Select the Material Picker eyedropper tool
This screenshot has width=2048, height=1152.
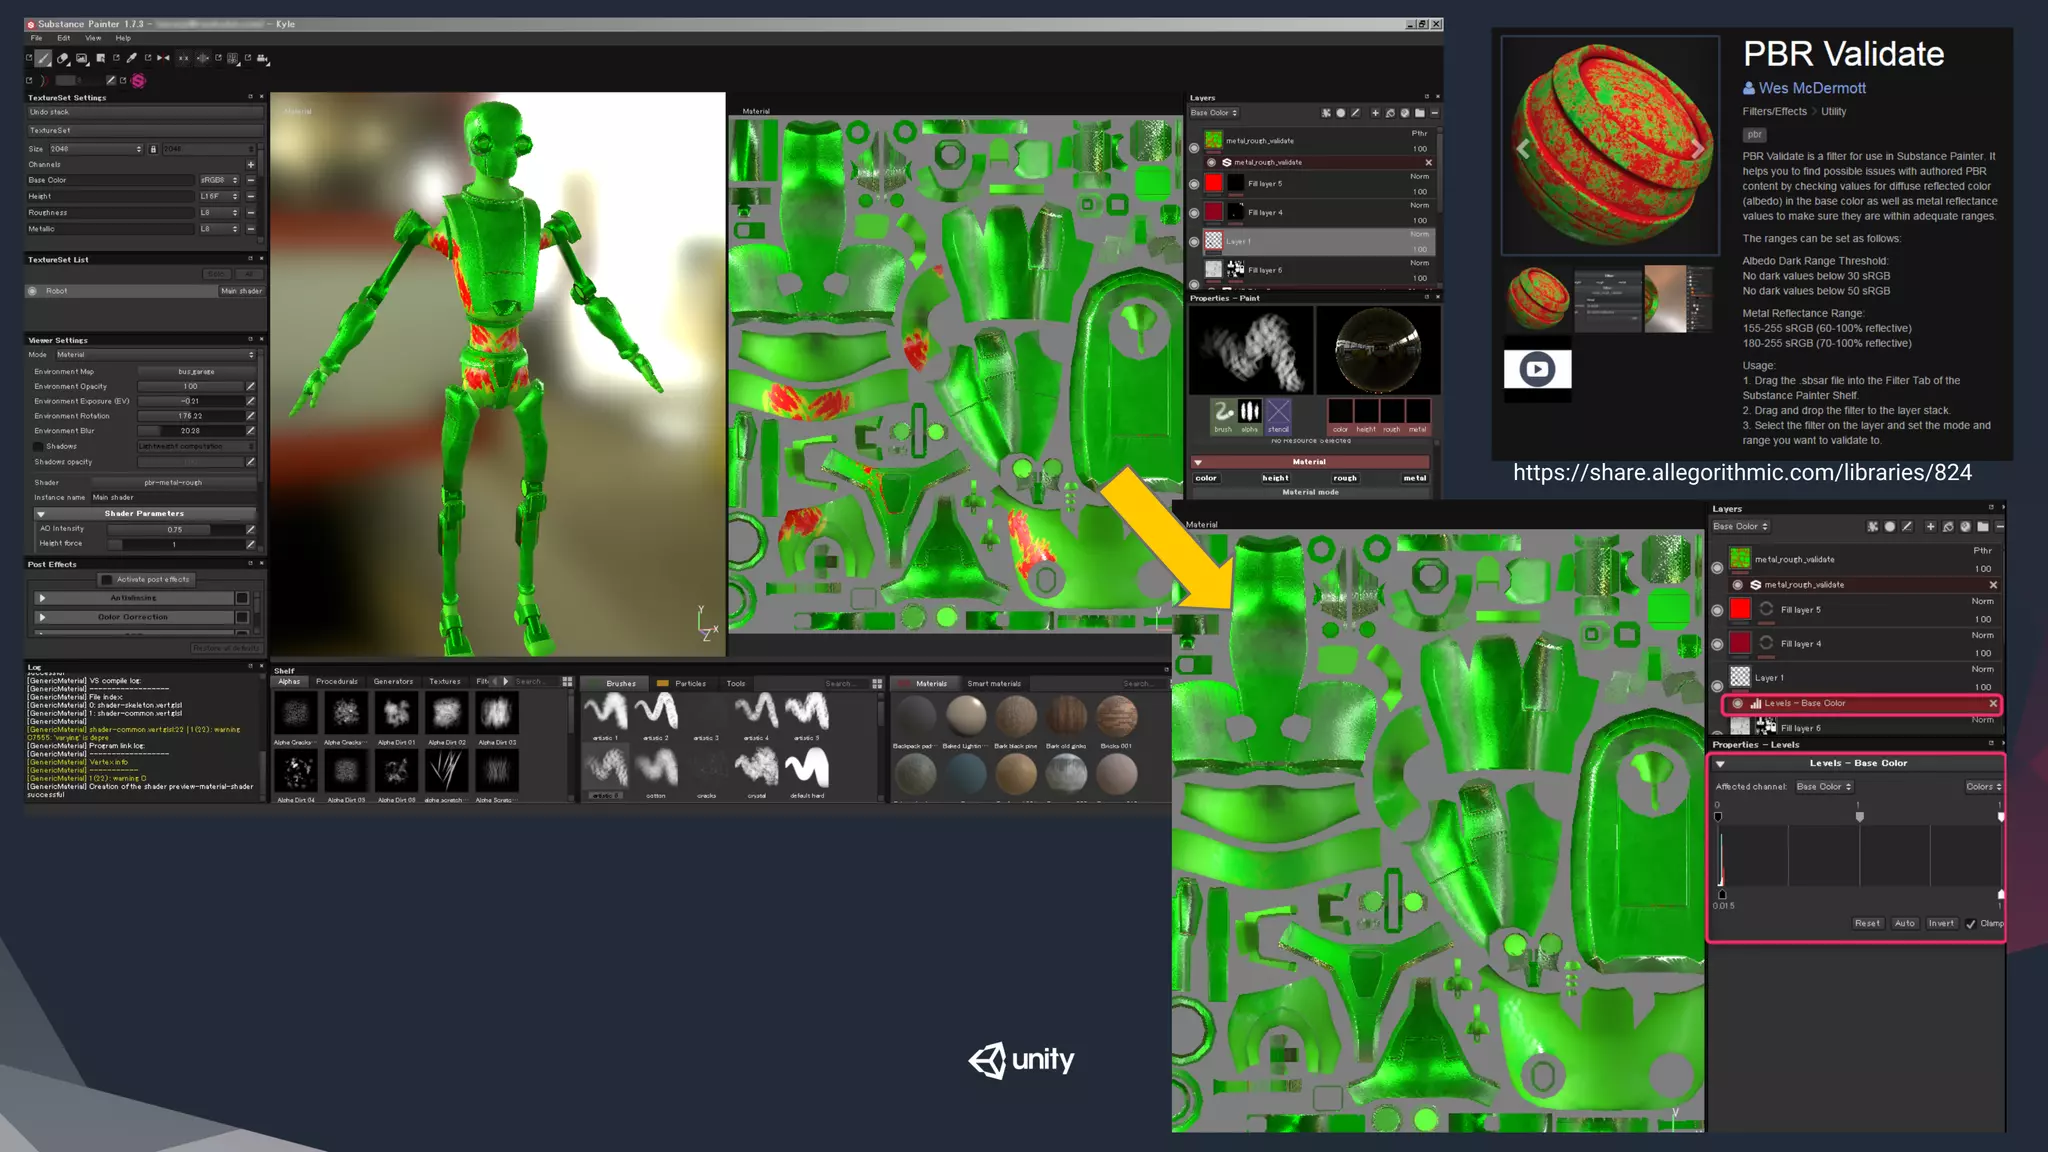(131, 58)
